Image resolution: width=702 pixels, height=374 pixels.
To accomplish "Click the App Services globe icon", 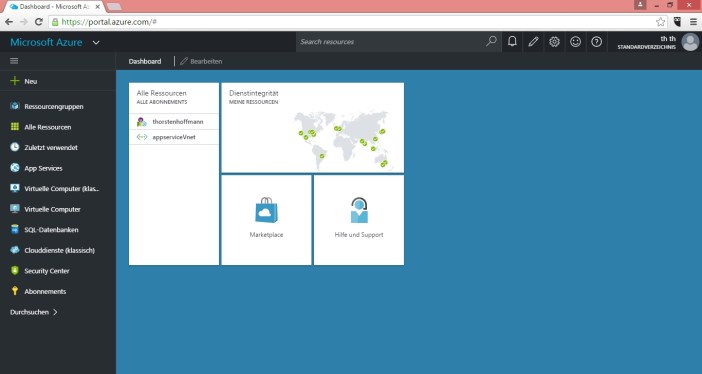I will (x=15, y=168).
